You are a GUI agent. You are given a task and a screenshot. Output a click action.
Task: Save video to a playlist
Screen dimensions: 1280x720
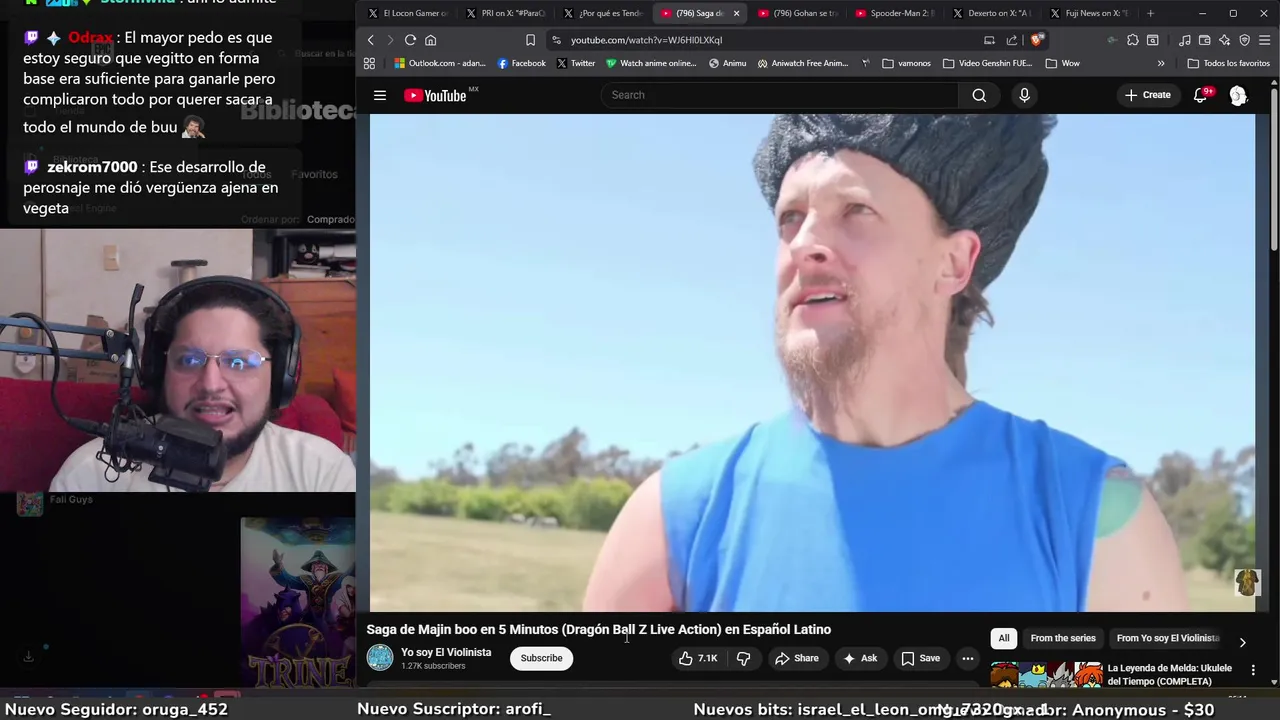coord(921,658)
